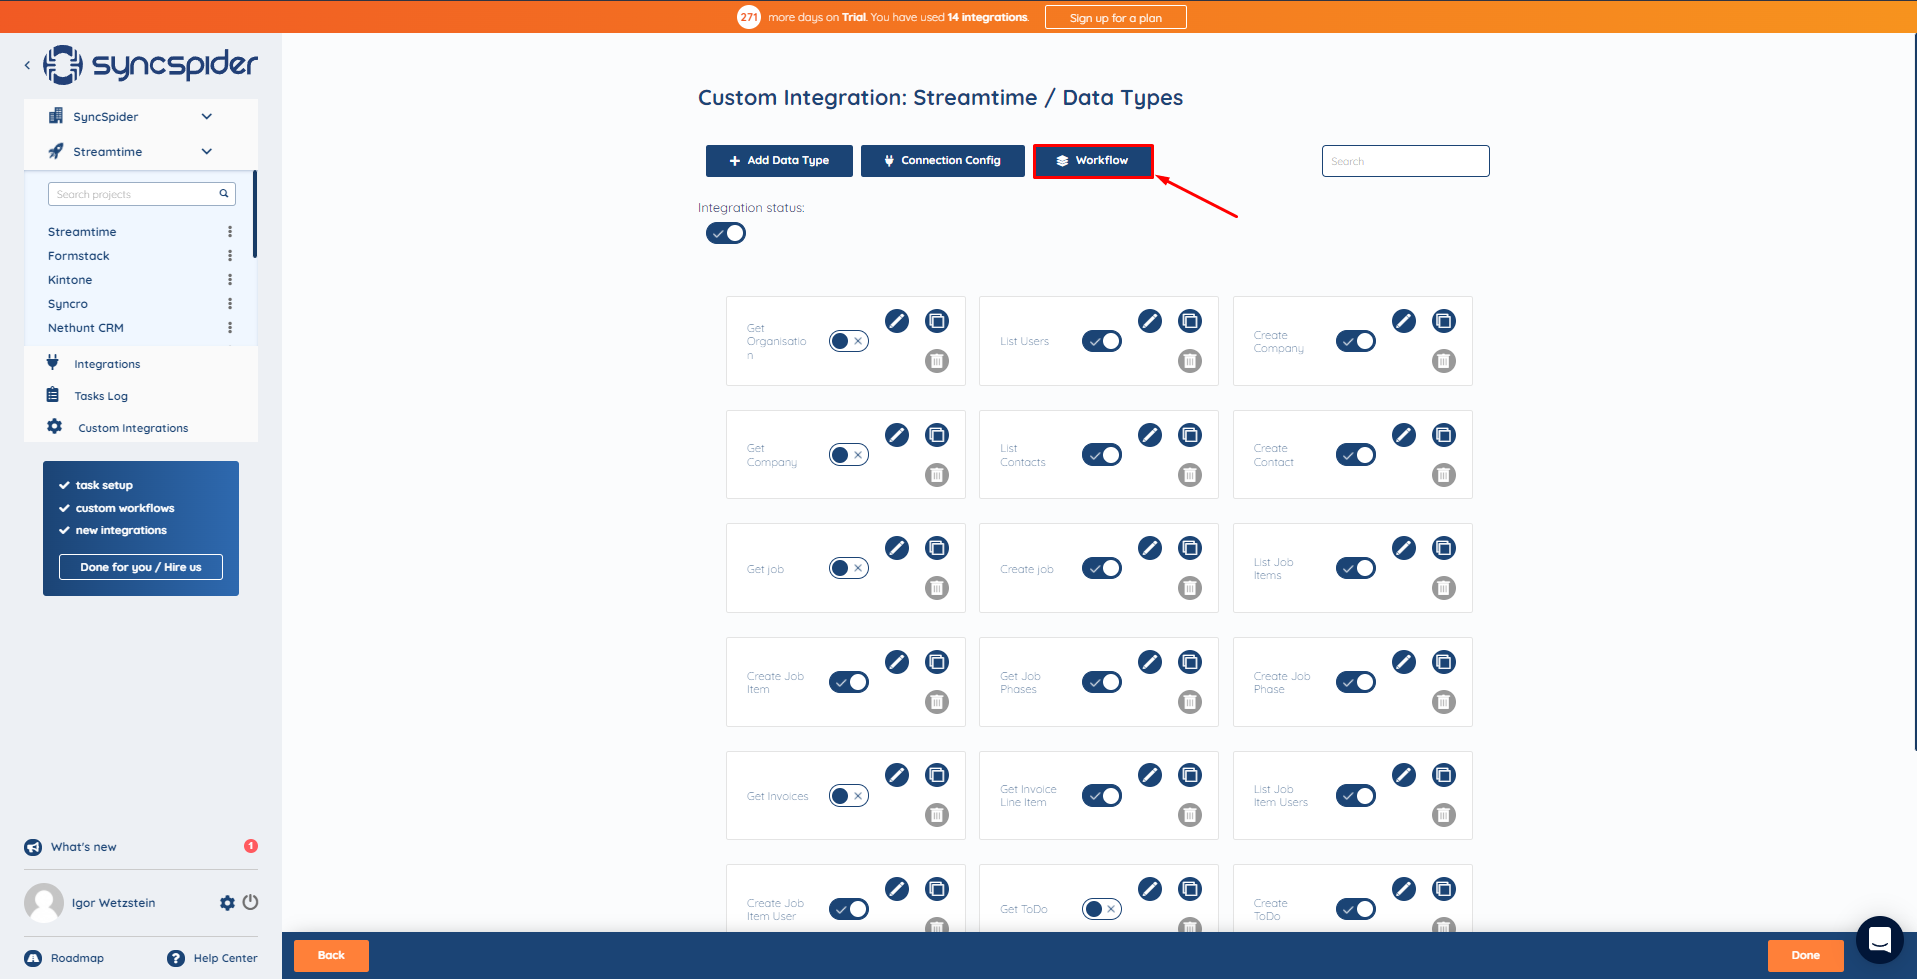Edit the List Contacts data type
Screen dimensions: 1917x979
[1150, 435]
